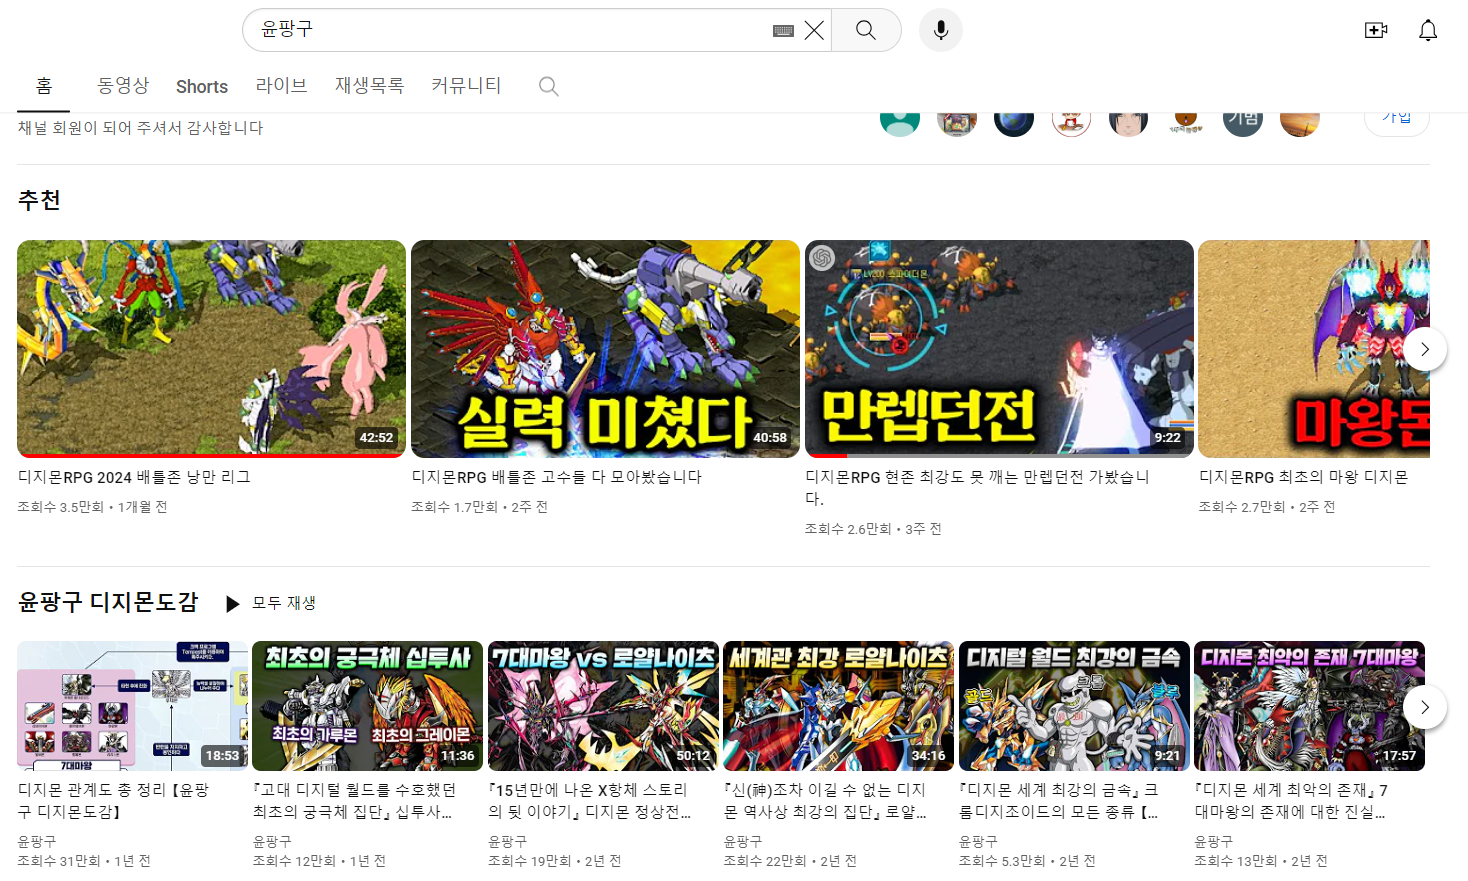This screenshot has height=881, width=1468.
Task: Click the text 조회수 2.6만회 • 3주 전
Action: [874, 529]
